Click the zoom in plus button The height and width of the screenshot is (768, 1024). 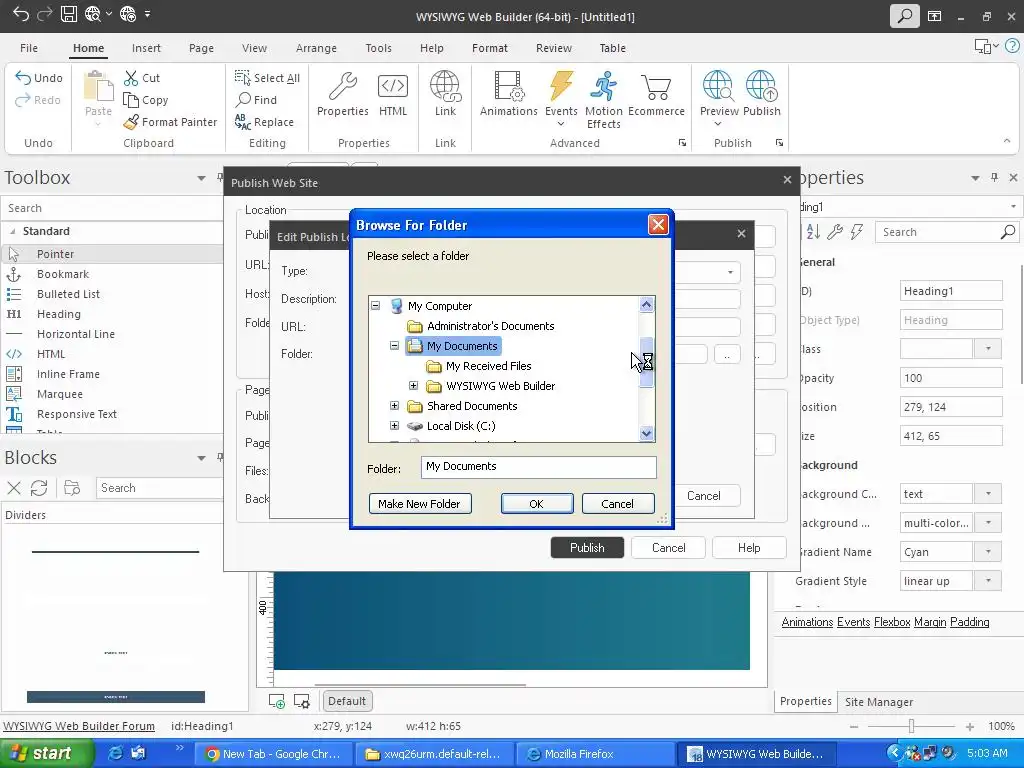[x=970, y=726]
